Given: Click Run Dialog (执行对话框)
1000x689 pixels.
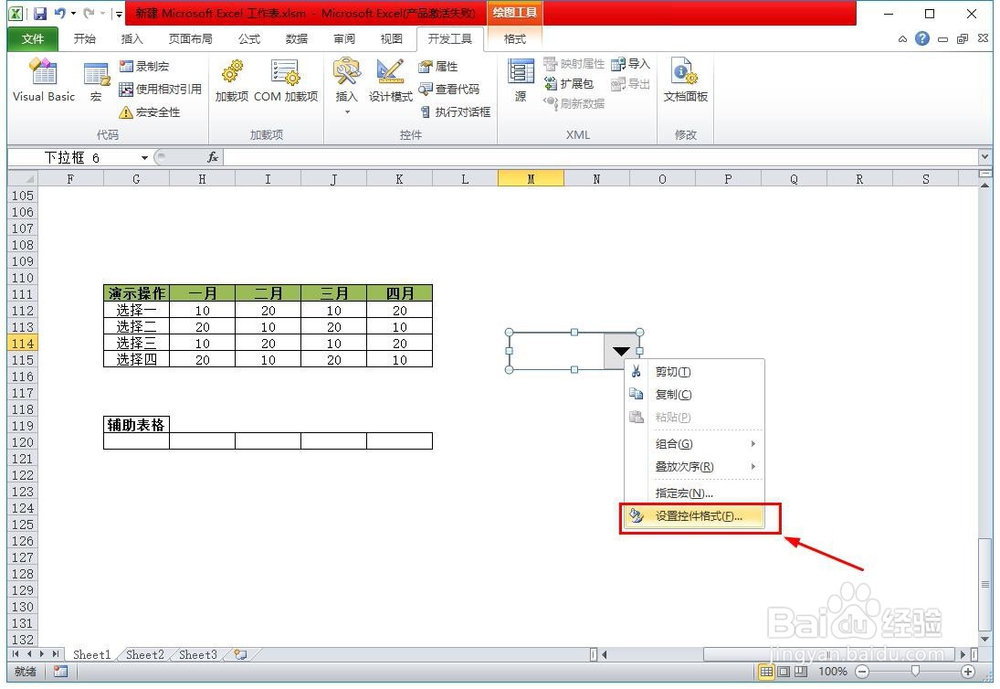Looking at the screenshot, I should (455, 112).
